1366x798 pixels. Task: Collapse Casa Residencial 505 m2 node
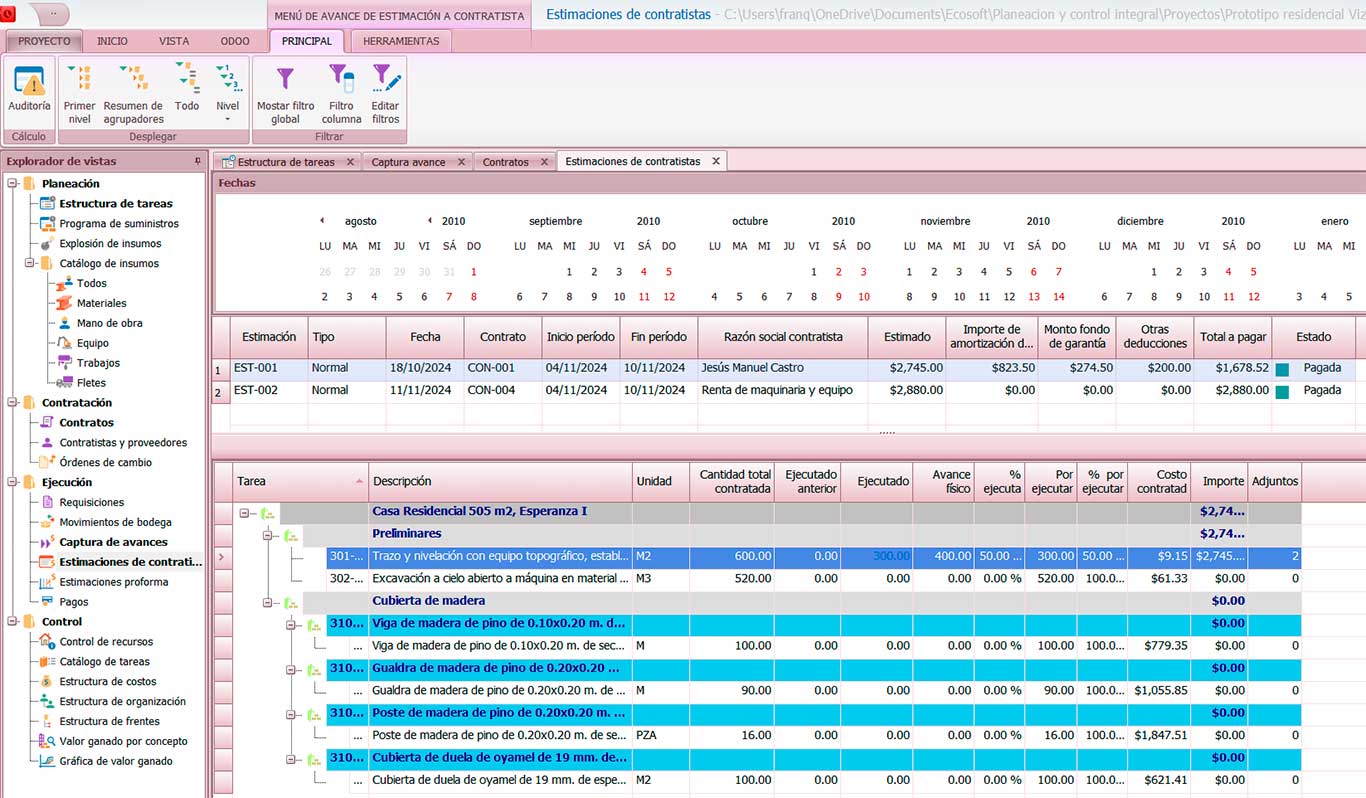click(244, 512)
